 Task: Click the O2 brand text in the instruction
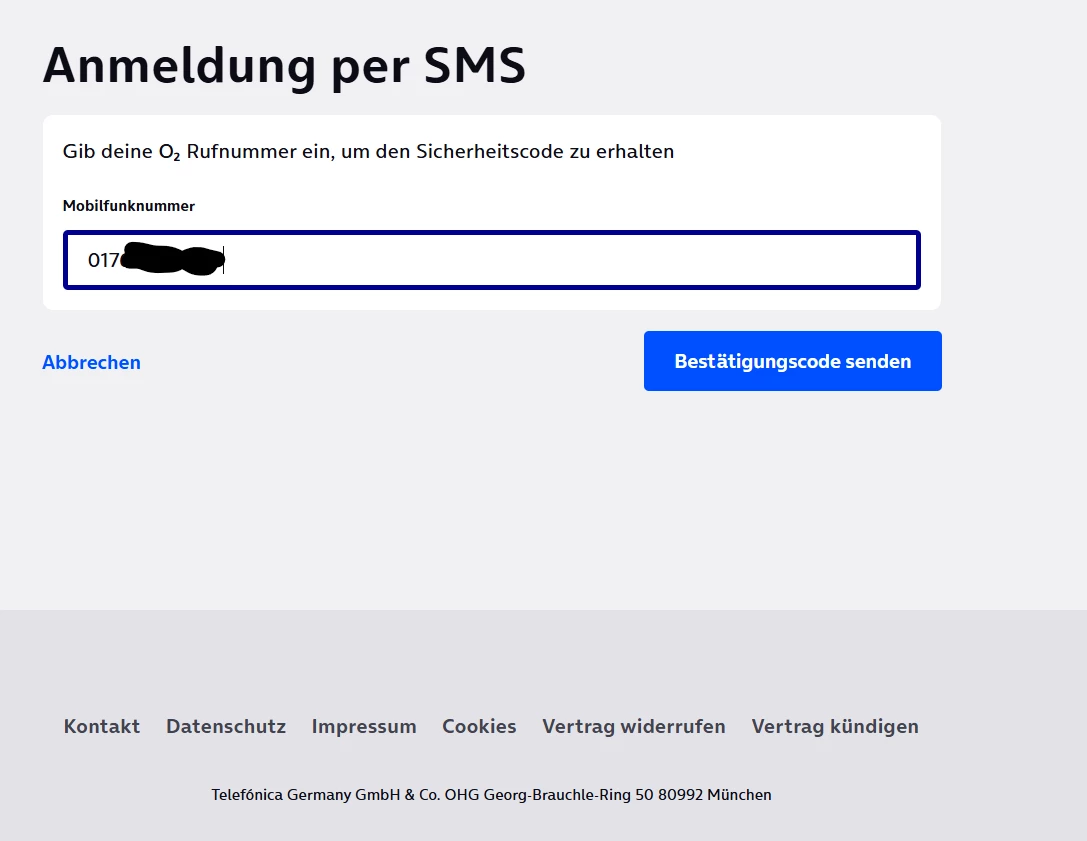point(170,152)
